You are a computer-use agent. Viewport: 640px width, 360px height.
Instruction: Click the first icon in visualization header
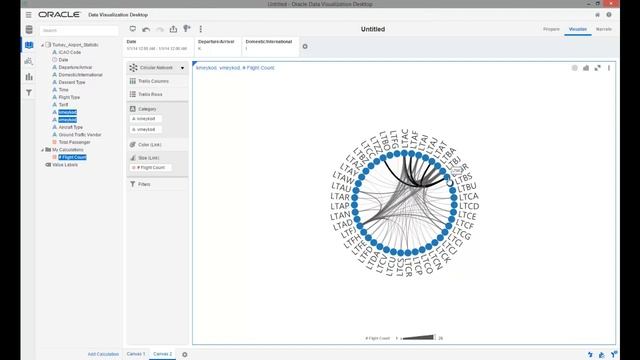tap(574, 68)
